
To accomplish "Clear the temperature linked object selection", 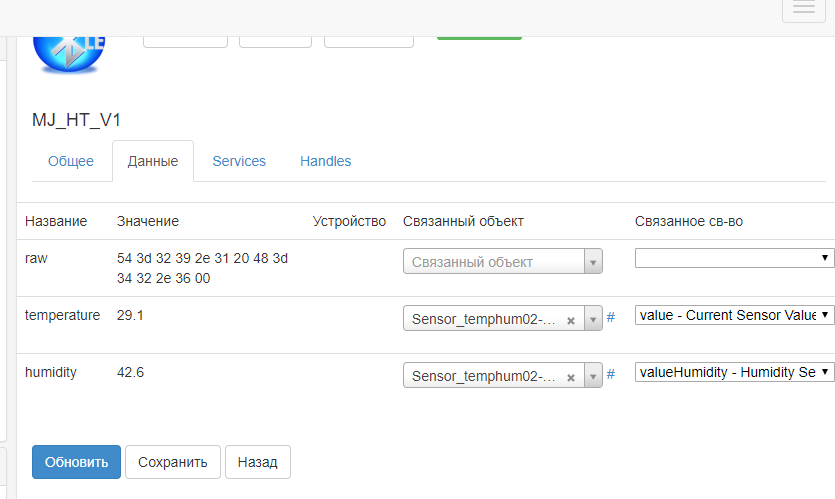I will [x=570, y=320].
